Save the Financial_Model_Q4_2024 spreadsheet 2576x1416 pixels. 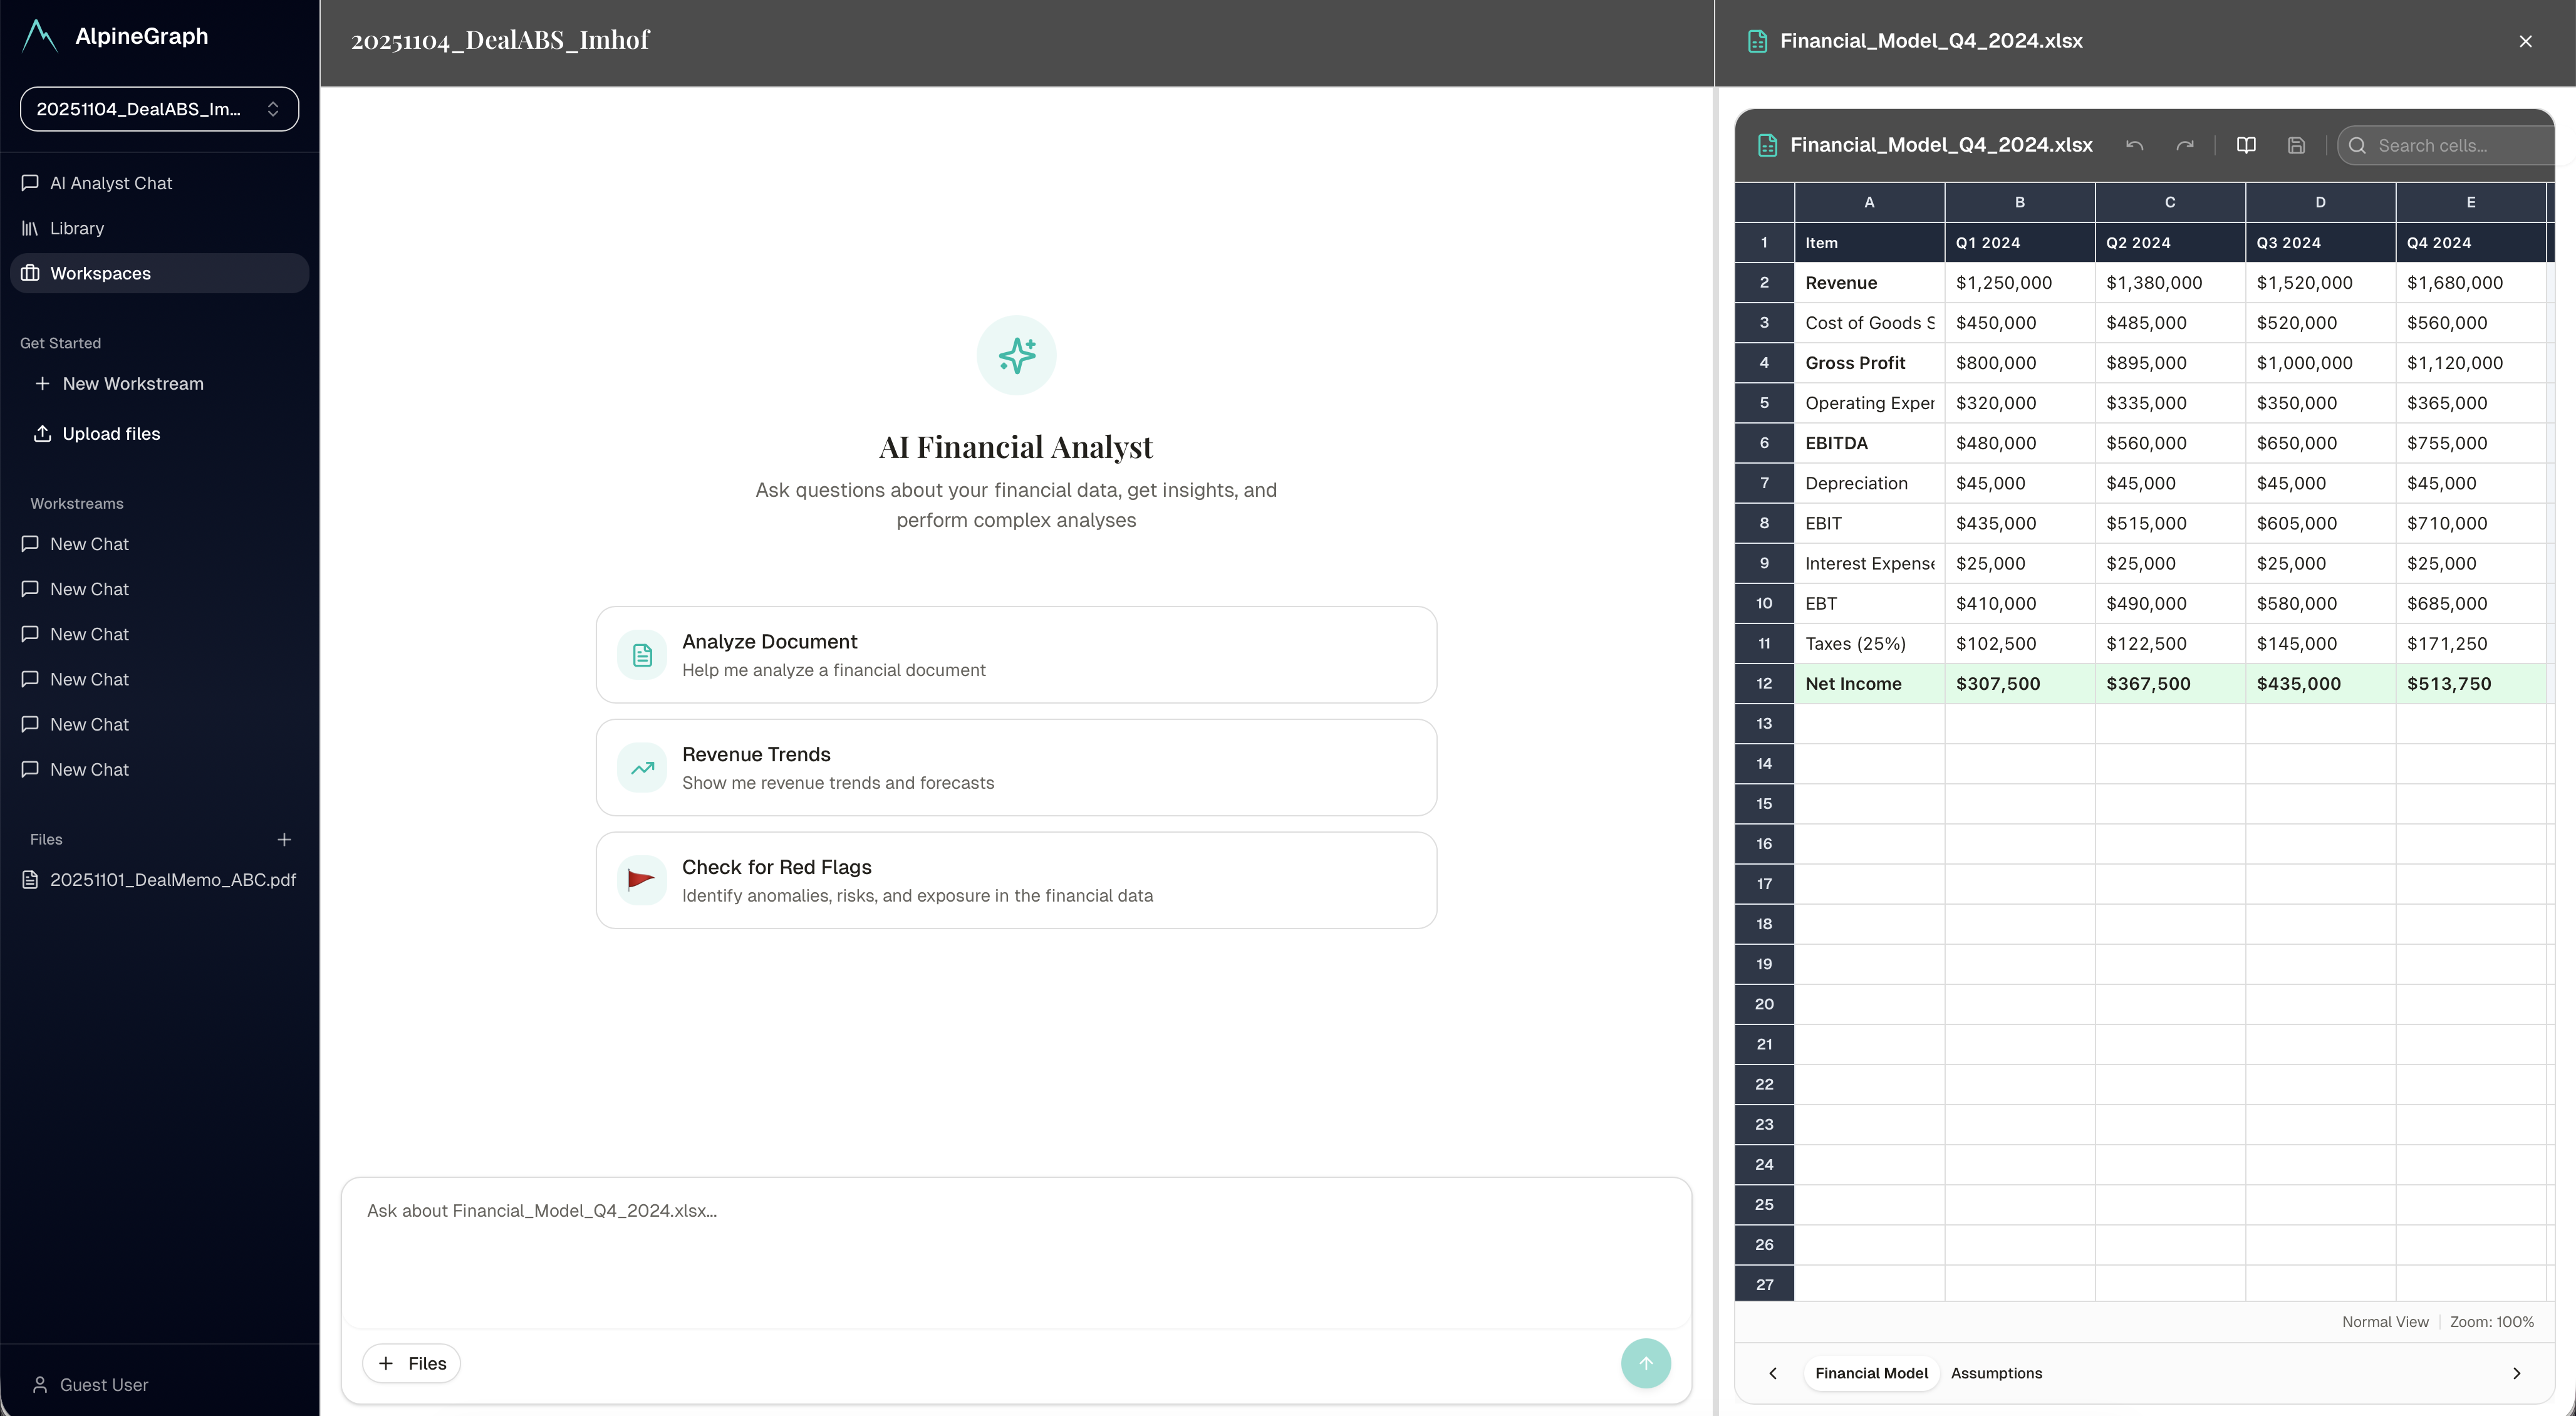click(x=2296, y=145)
